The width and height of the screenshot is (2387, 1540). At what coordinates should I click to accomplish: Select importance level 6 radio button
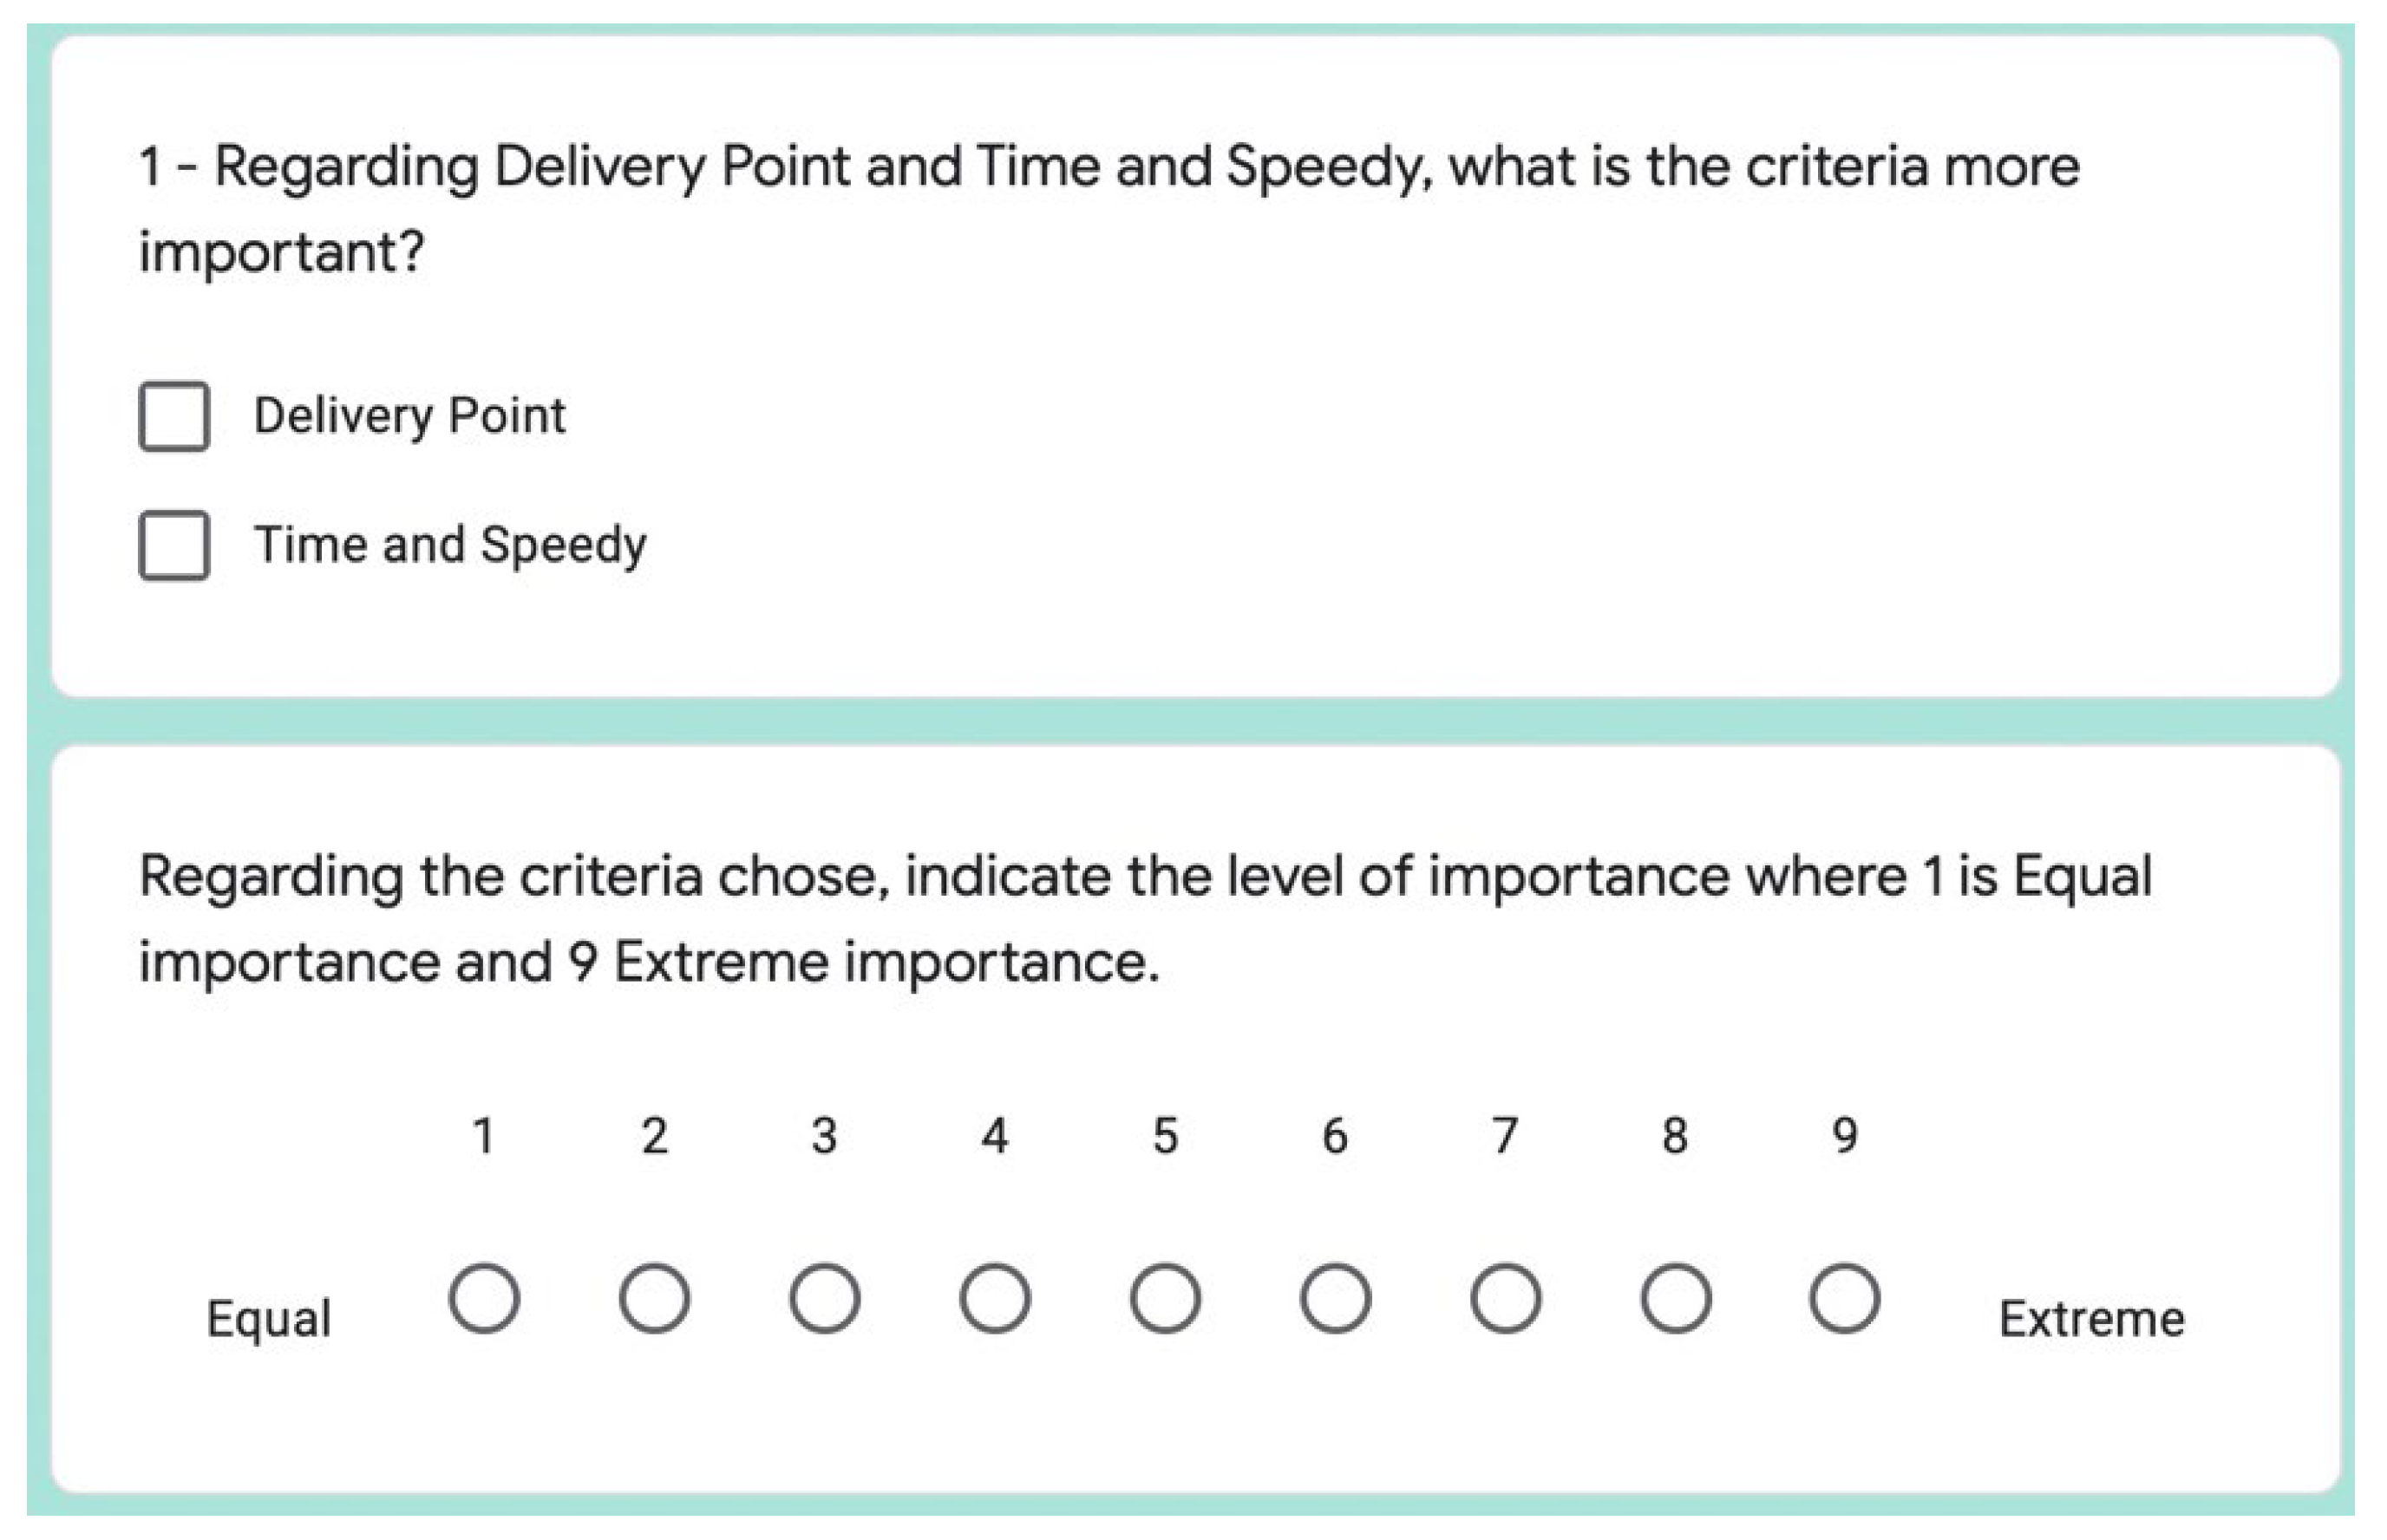click(x=1335, y=1299)
